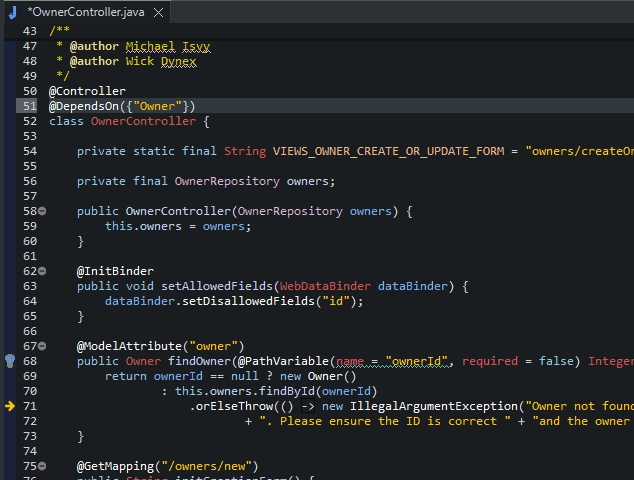Click the lambda arrow in orElseThrow
Screen dimensions: 634x480
[x=308, y=406]
